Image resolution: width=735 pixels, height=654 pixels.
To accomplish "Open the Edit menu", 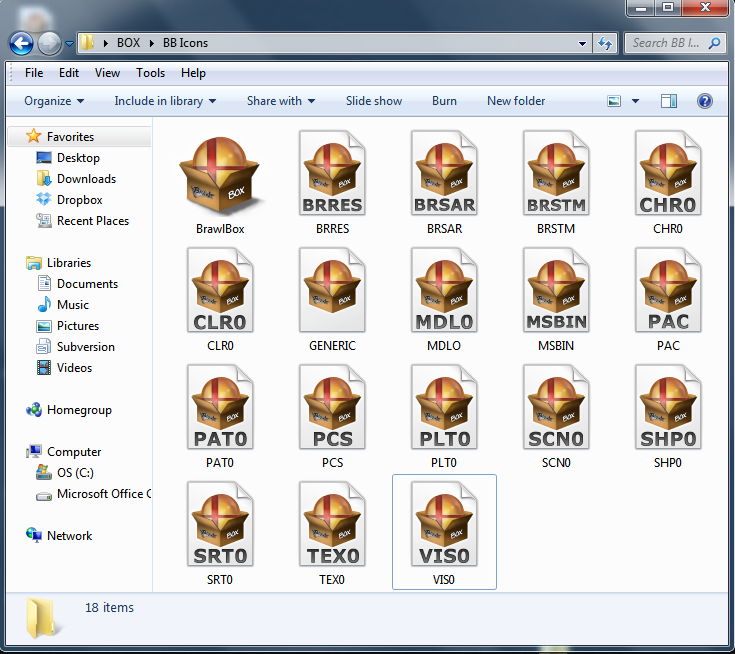I will pyautogui.click(x=69, y=73).
